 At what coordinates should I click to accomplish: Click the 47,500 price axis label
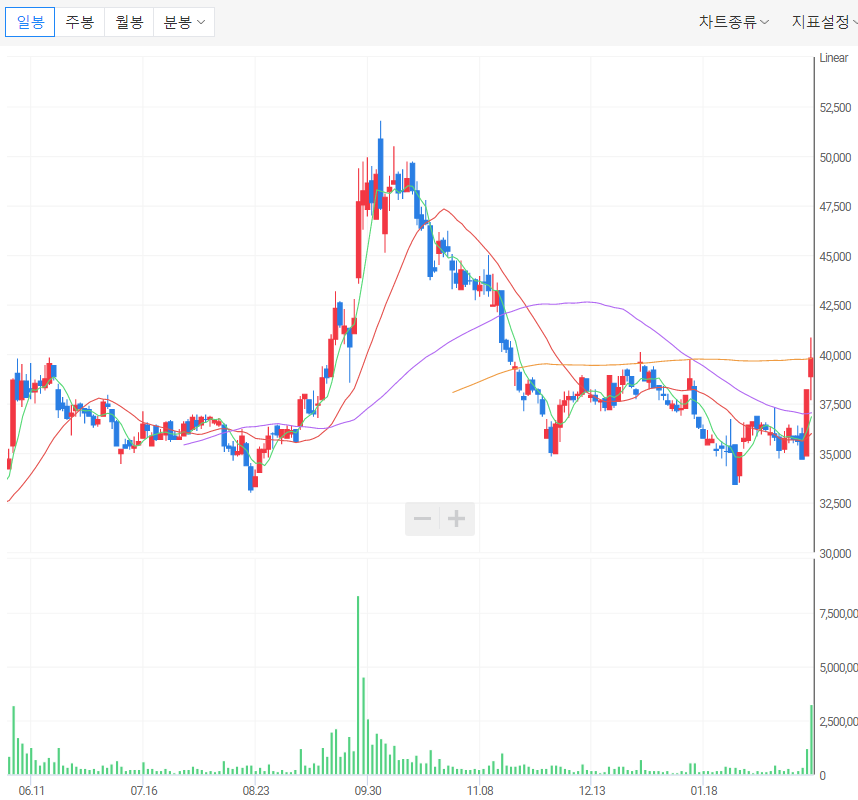pyautogui.click(x=835, y=207)
